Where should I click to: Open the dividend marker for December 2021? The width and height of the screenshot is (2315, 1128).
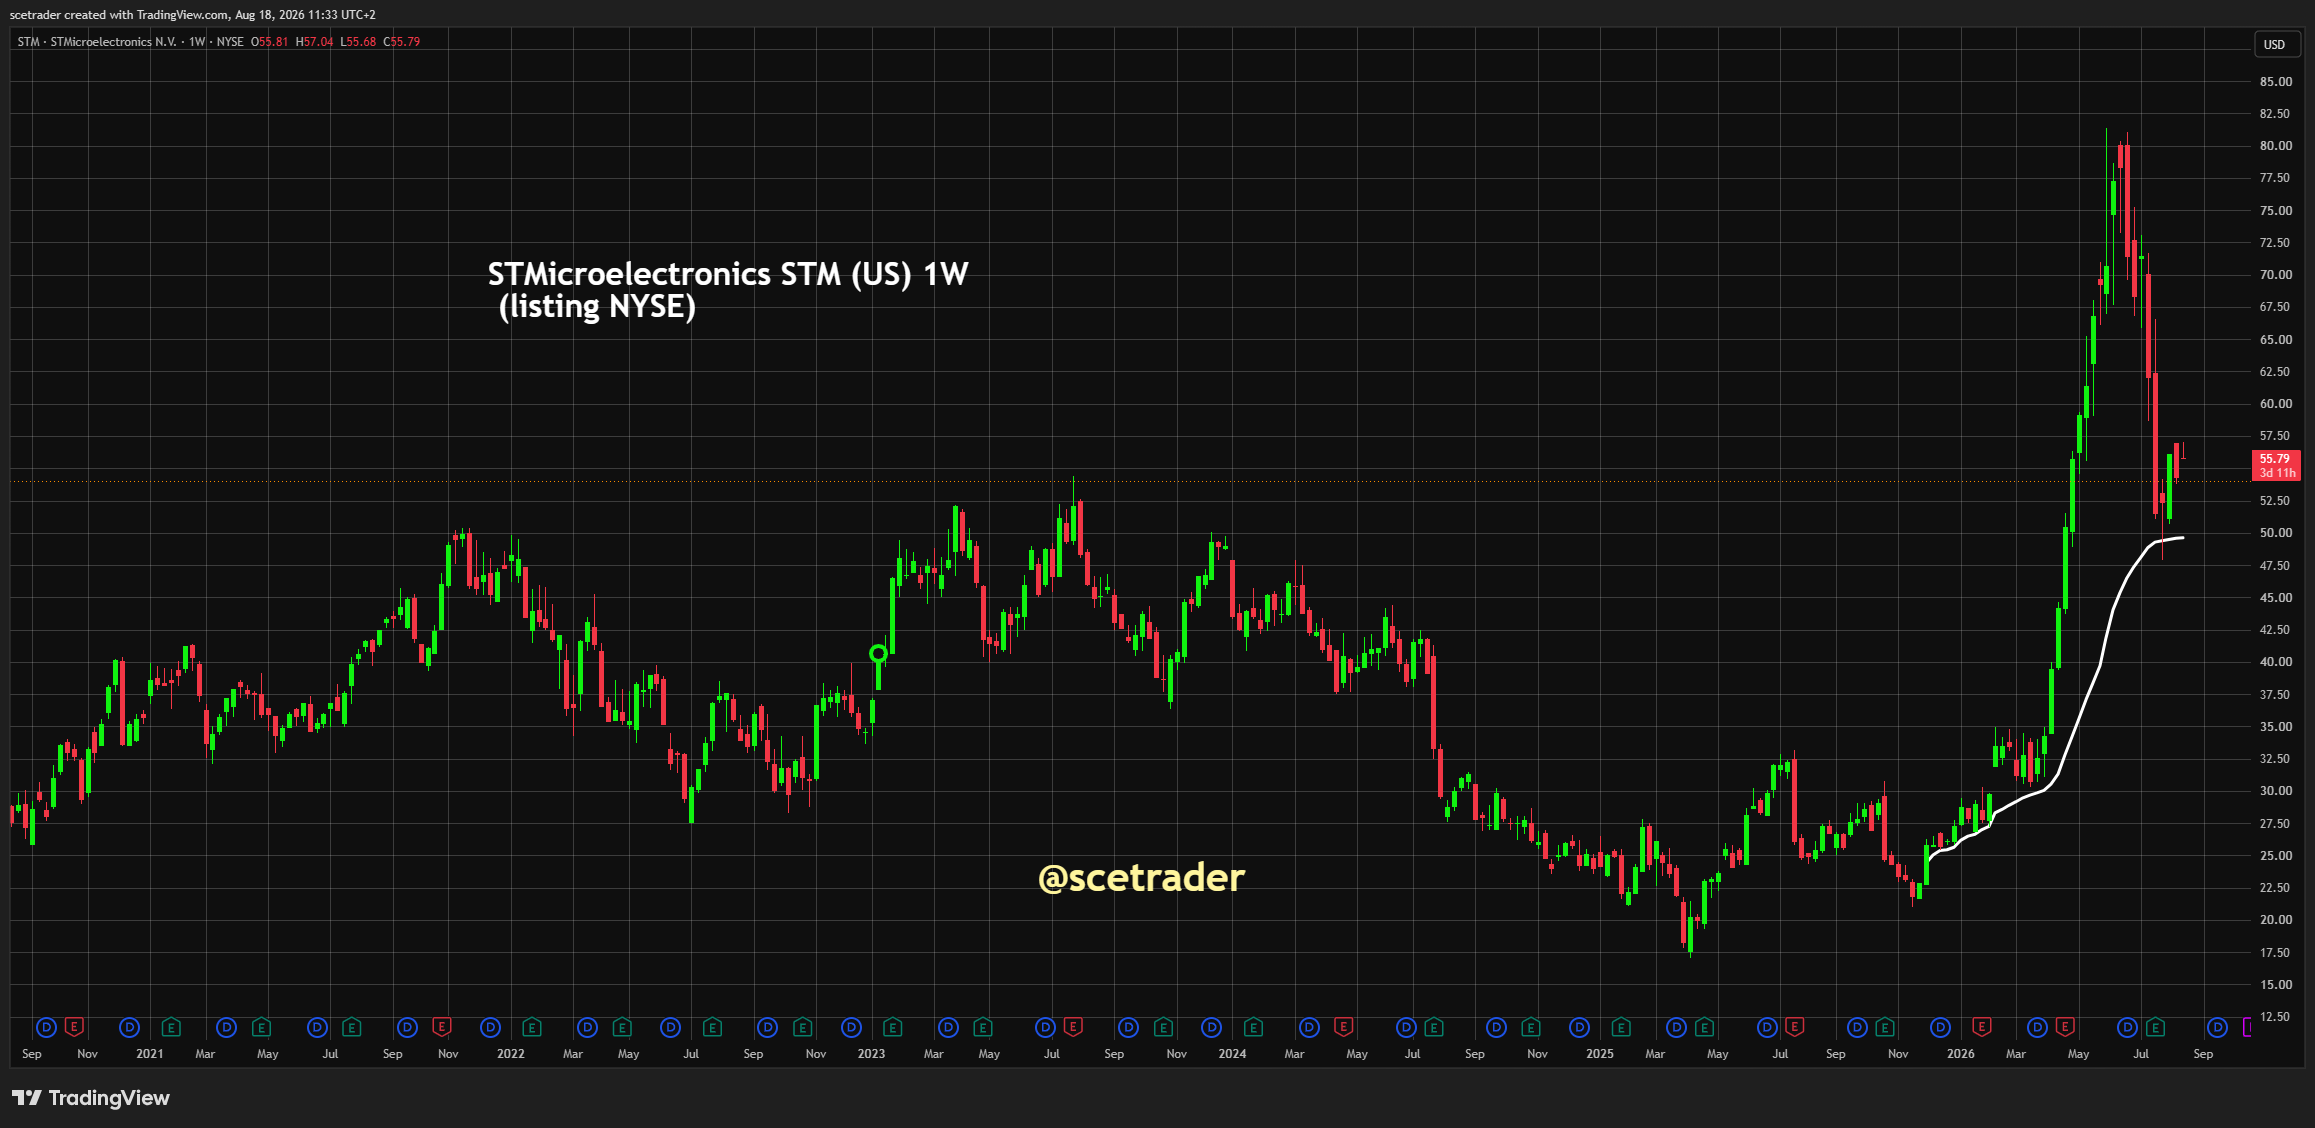point(490,1027)
